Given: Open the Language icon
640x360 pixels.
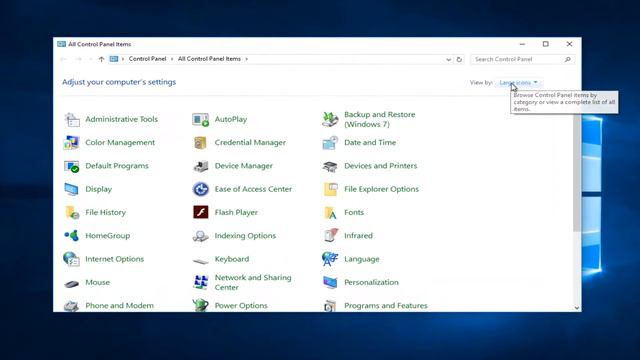Looking at the screenshot, I should [x=330, y=259].
